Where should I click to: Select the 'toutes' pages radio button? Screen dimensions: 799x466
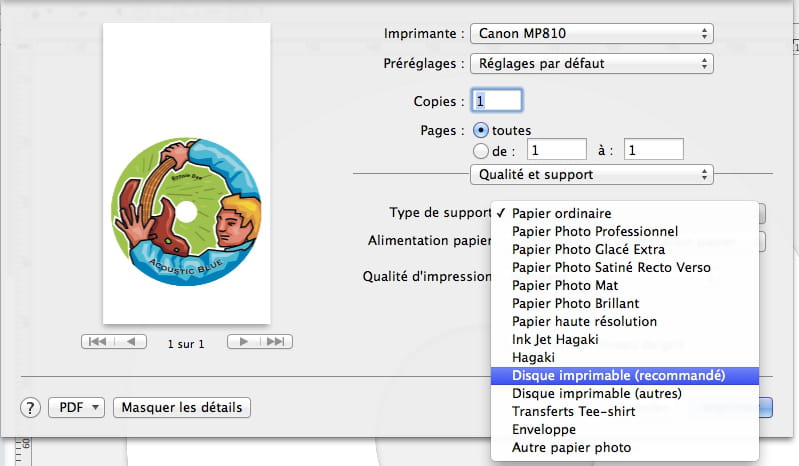(x=481, y=130)
